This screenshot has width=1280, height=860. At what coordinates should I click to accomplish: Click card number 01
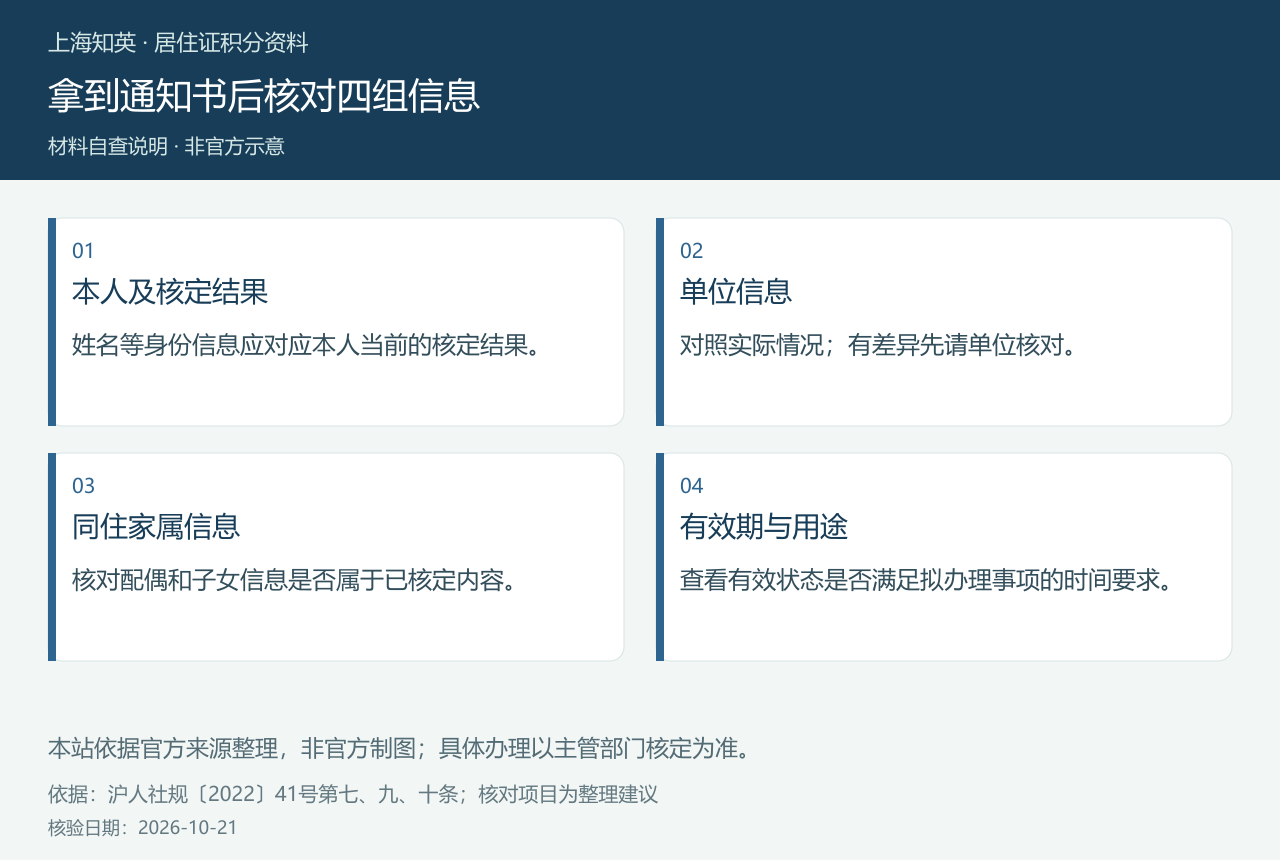click(x=83, y=251)
